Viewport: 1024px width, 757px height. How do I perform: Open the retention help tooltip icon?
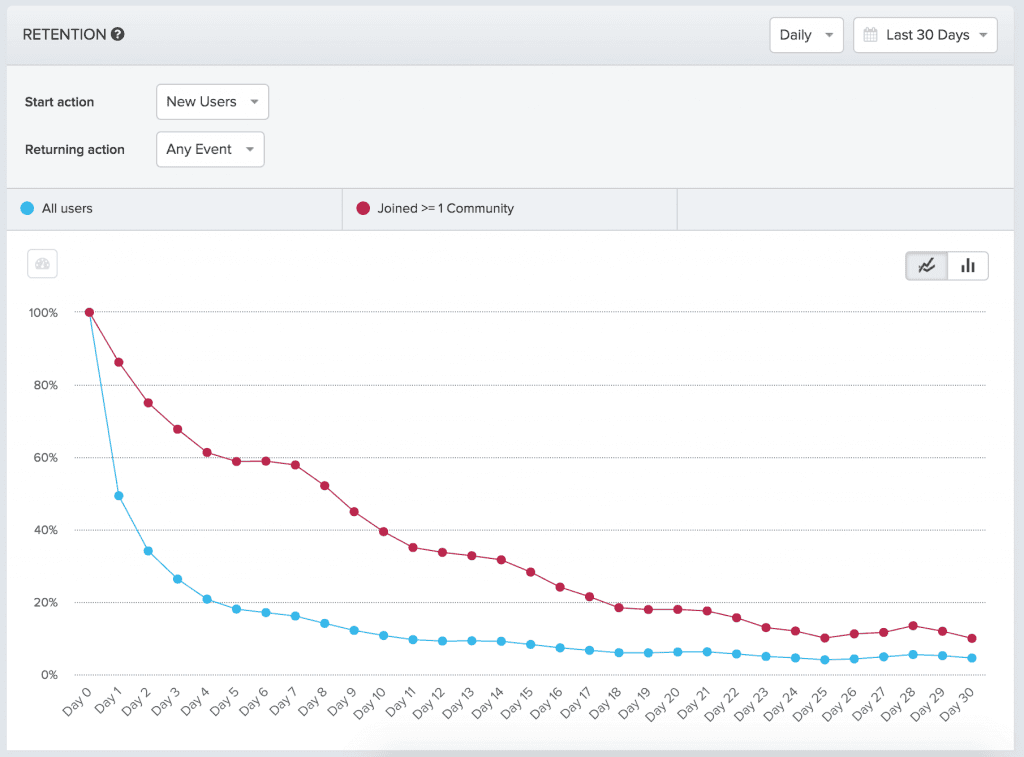(x=119, y=33)
